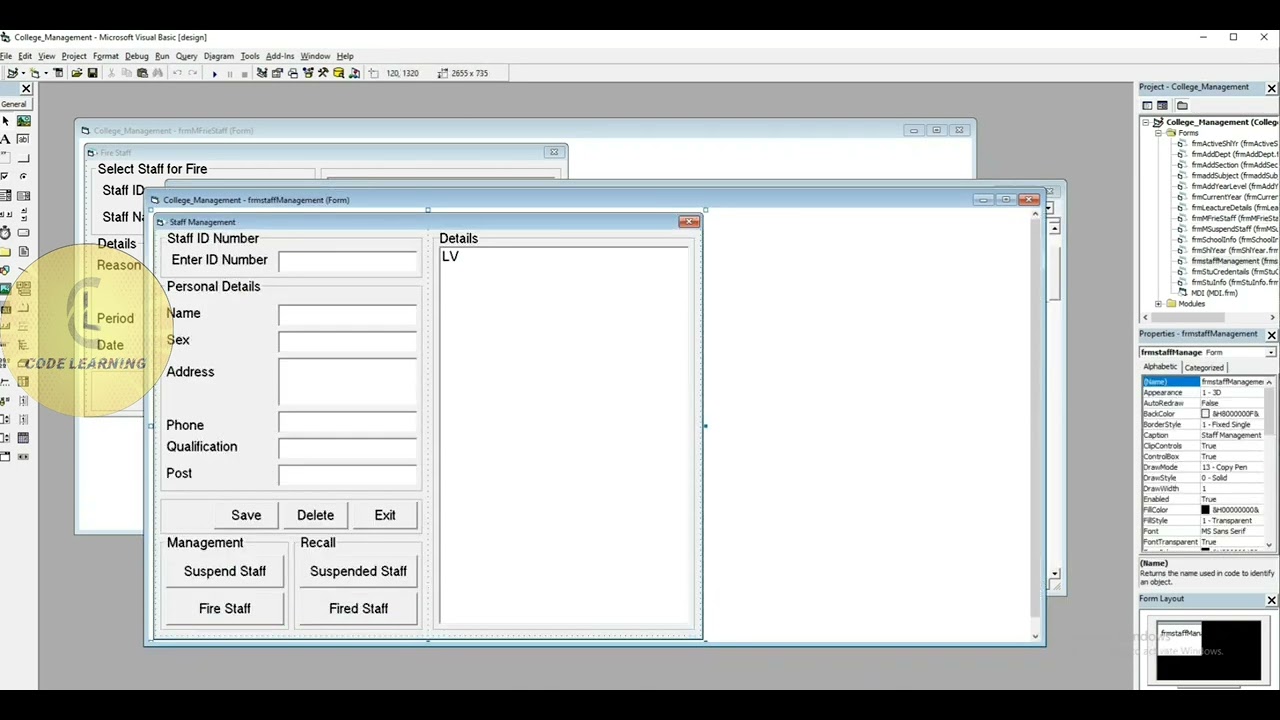Select the OptionButton tool in the toolbox
This screenshot has height=720, width=1280.
(x=23, y=176)
